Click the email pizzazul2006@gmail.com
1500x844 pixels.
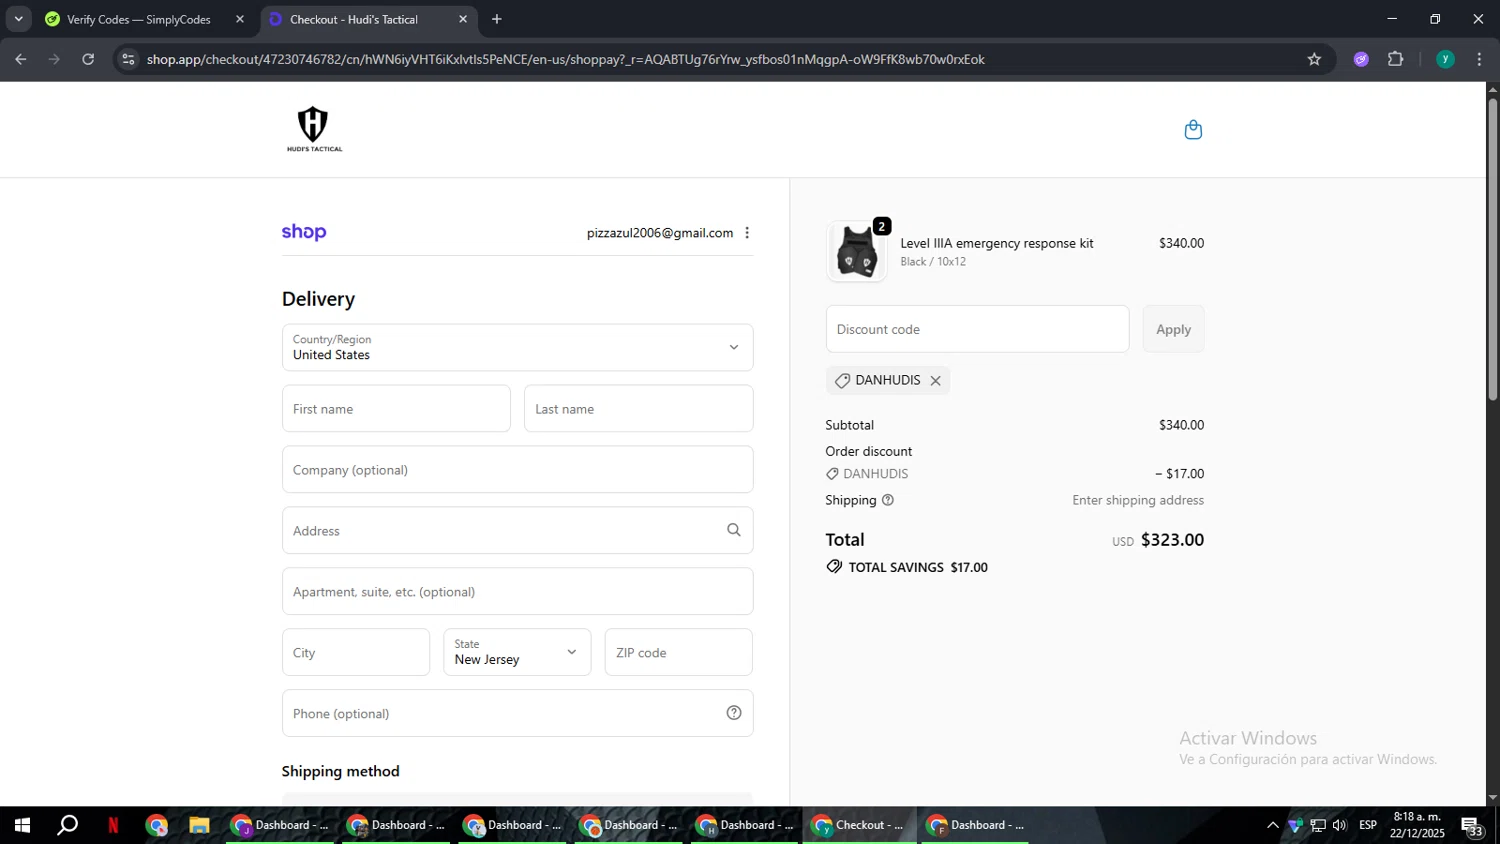[660, 233]
